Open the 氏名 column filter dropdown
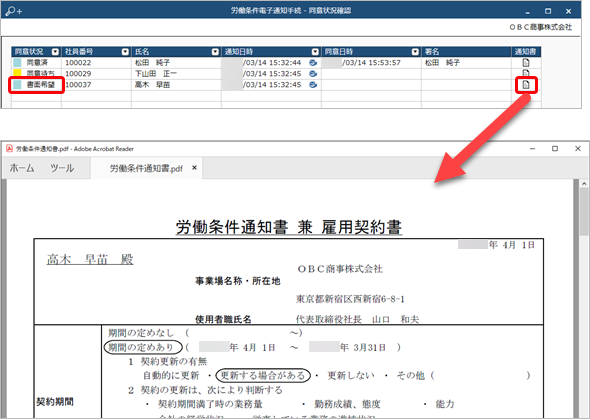The width and height of the screenshot is (590, 420). click(x=215, y=52)
